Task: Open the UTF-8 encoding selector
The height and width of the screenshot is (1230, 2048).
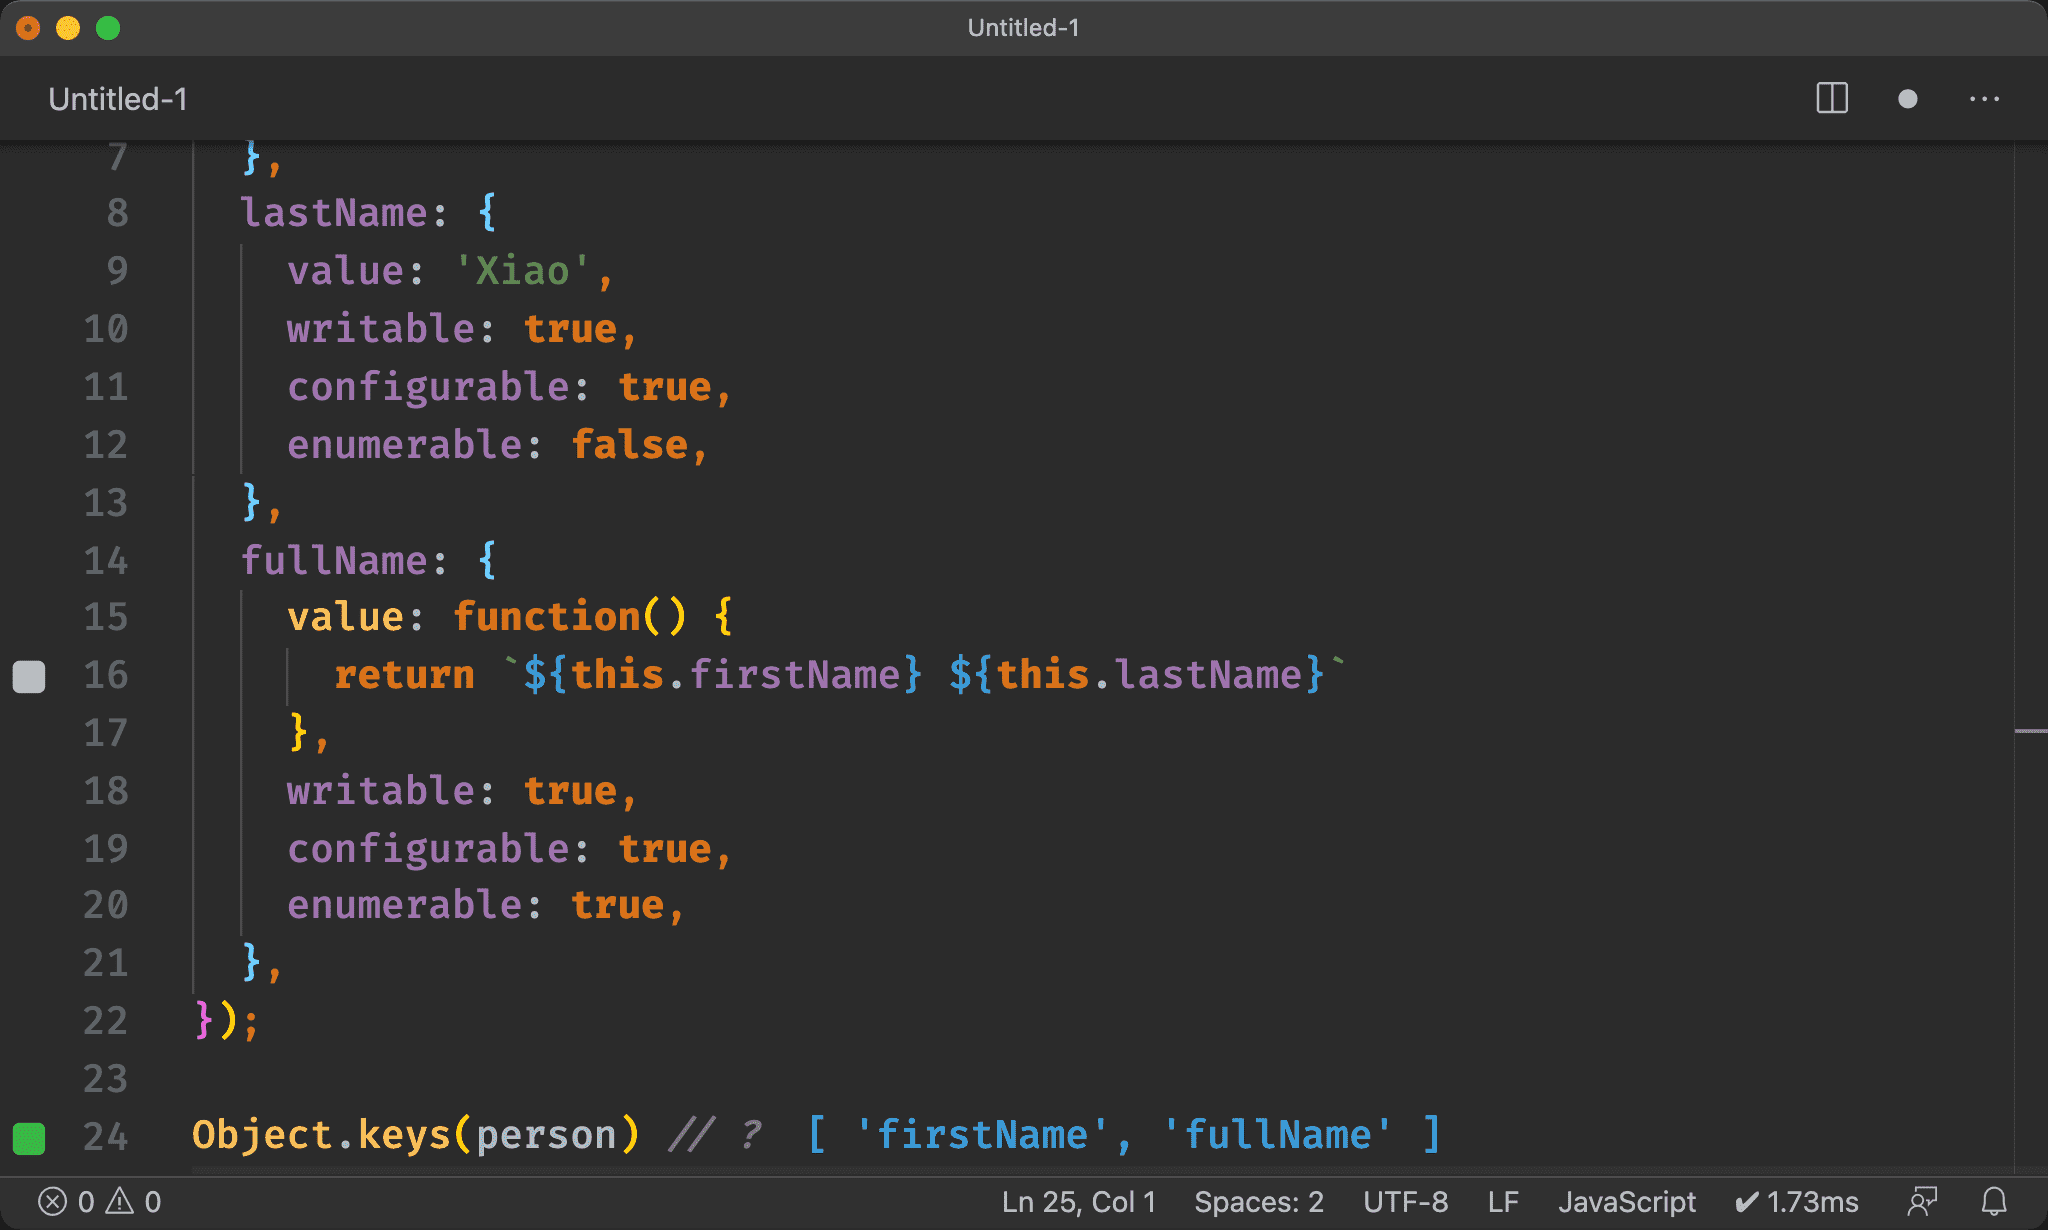Action: [1405, 1201]
